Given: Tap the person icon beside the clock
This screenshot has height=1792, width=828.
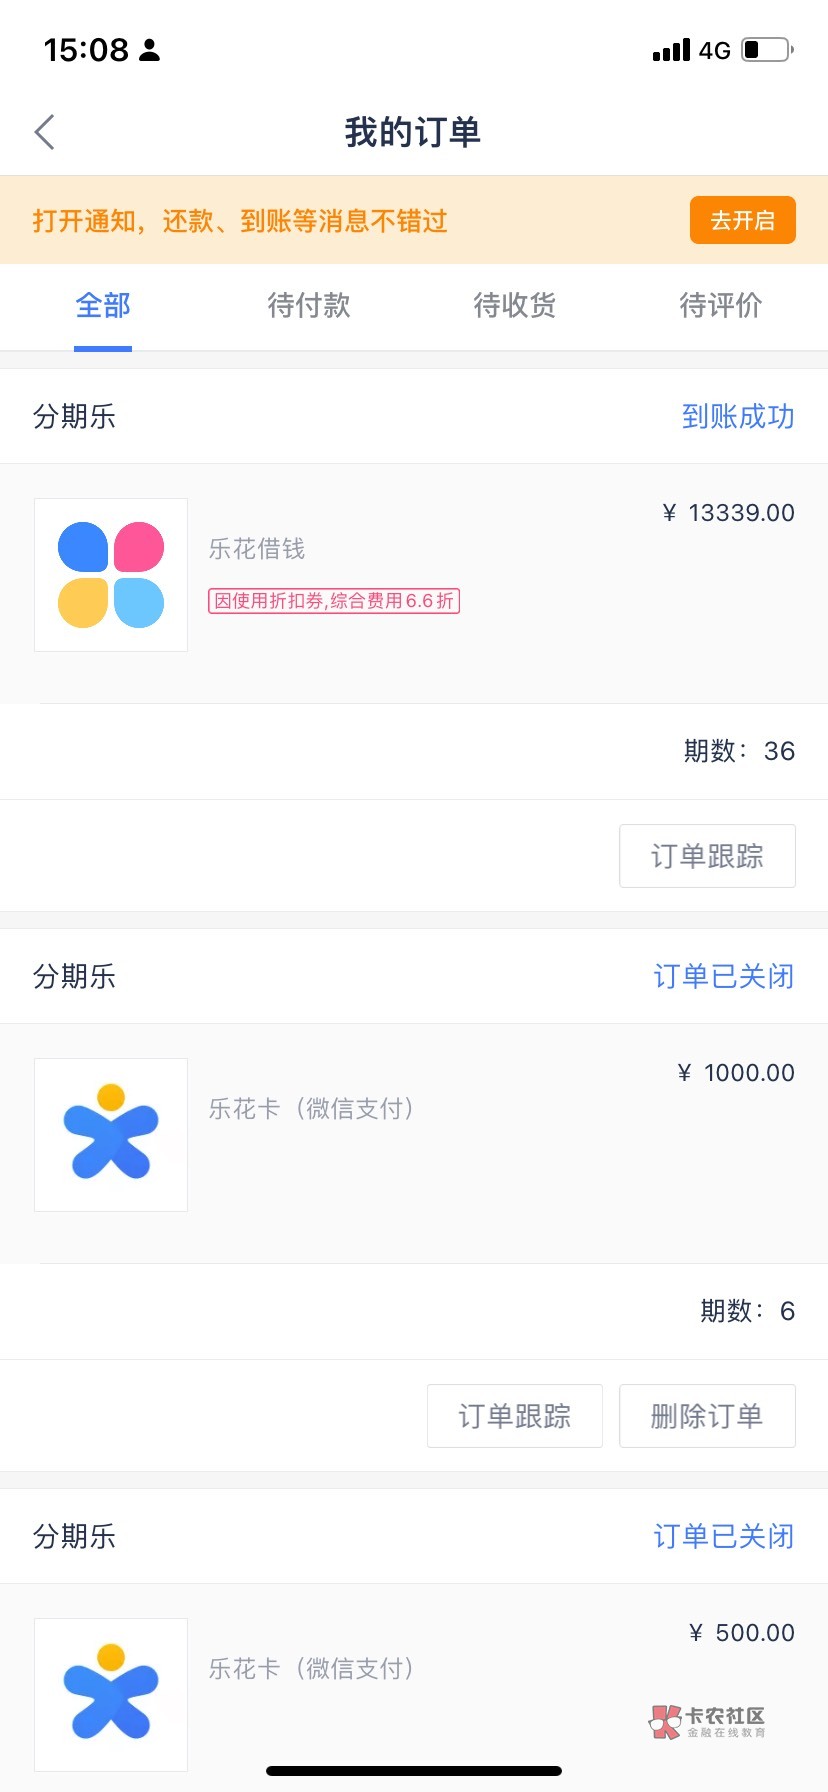Looking at the screenshot, I should 150,50.
